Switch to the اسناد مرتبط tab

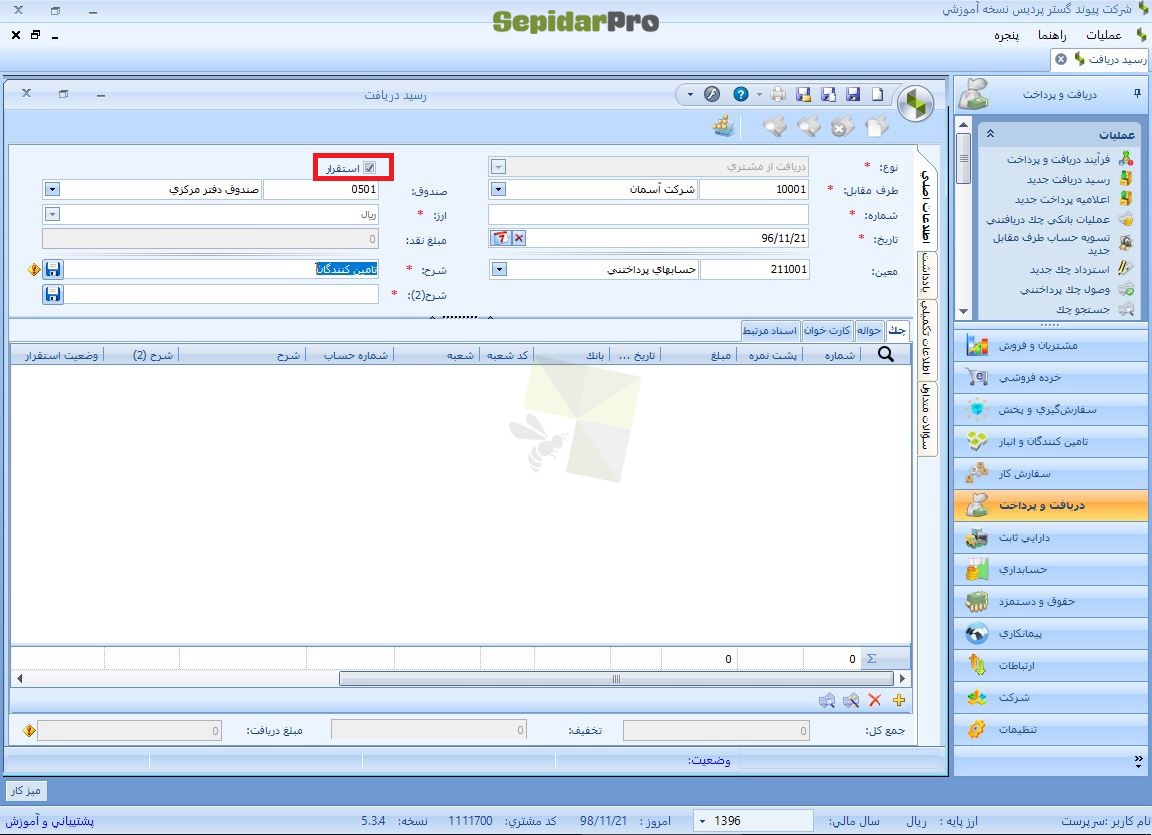(x=769, y=330)
